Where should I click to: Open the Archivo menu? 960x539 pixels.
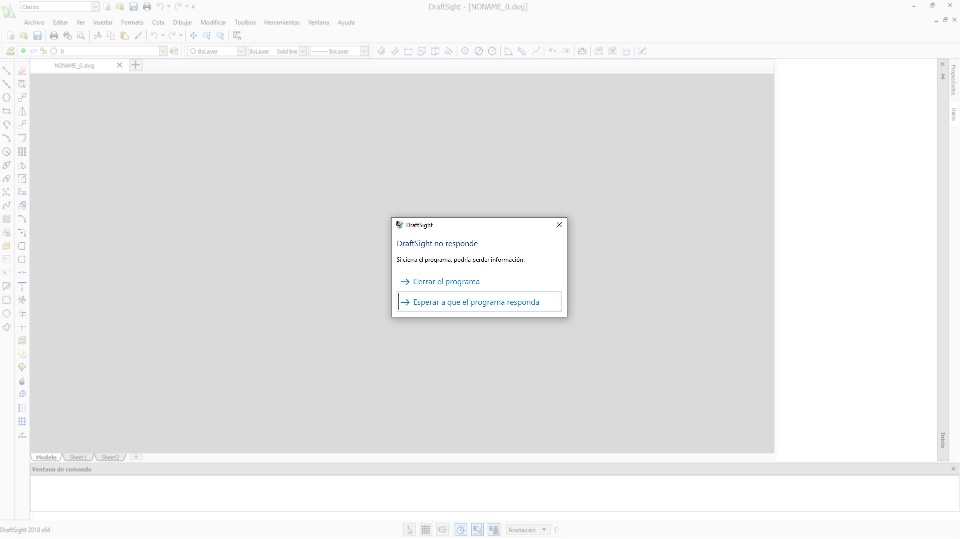coord(34,22)
